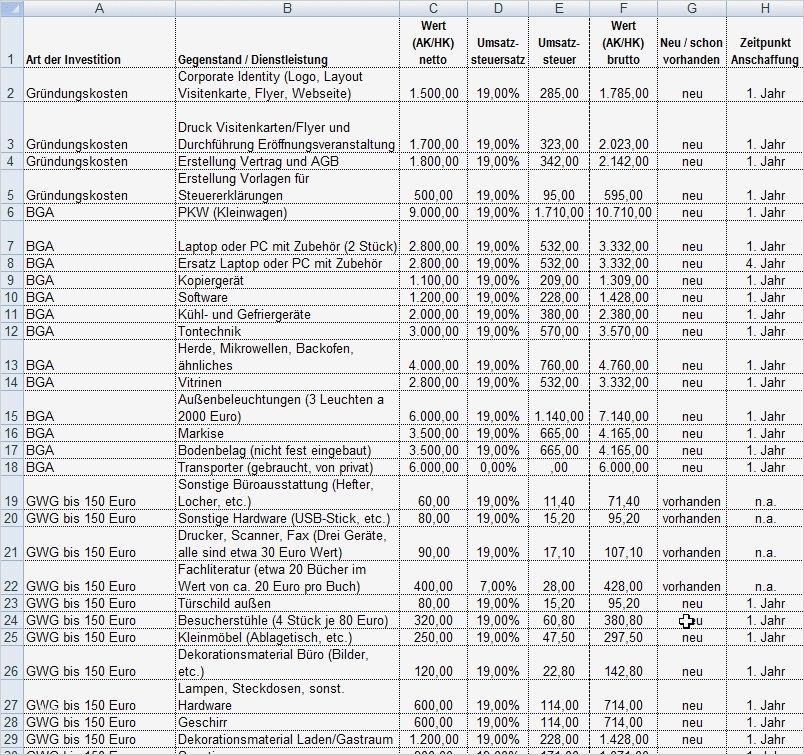This screenshot has width=804, height=755.
Task: Select row 18 header
Action: click(x=12, y=466)
